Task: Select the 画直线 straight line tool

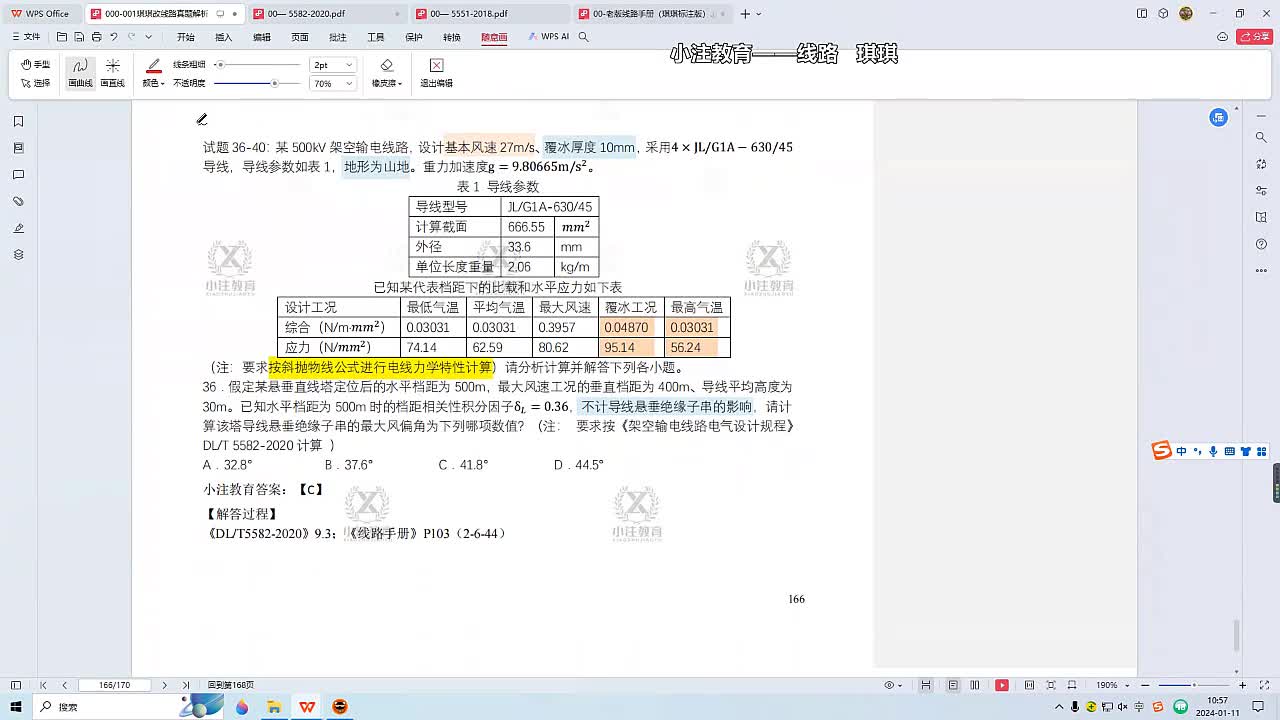Action: tap(113, 72)
